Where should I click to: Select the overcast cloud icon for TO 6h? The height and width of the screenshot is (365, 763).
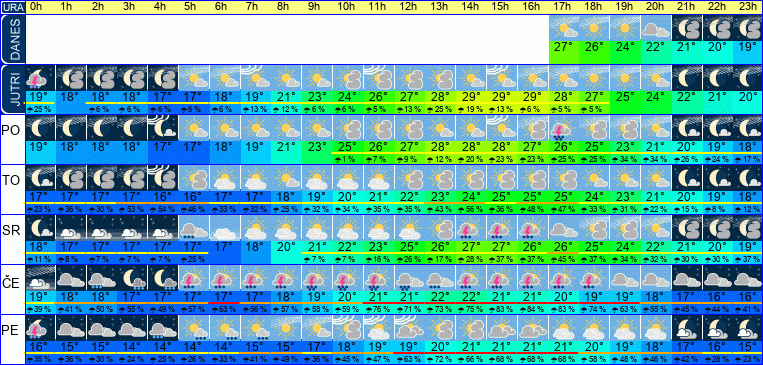tap(225, 178)
